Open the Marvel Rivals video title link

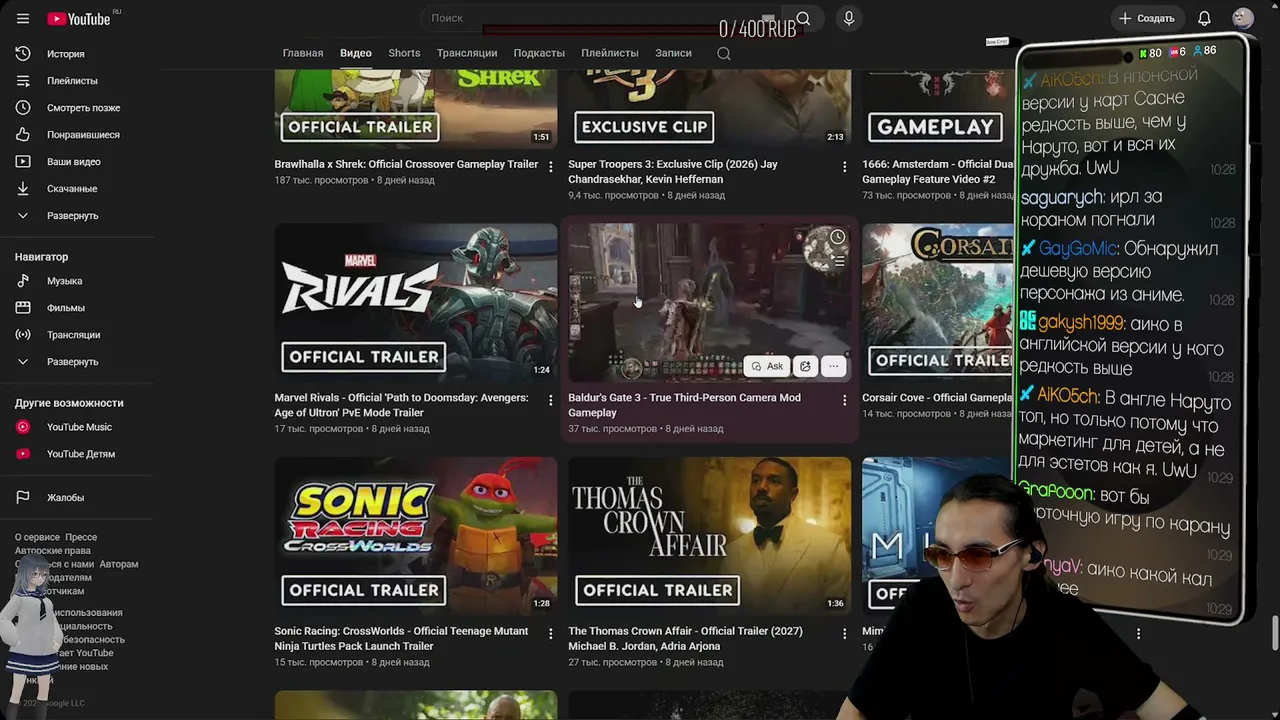click(x=402, y=405)
